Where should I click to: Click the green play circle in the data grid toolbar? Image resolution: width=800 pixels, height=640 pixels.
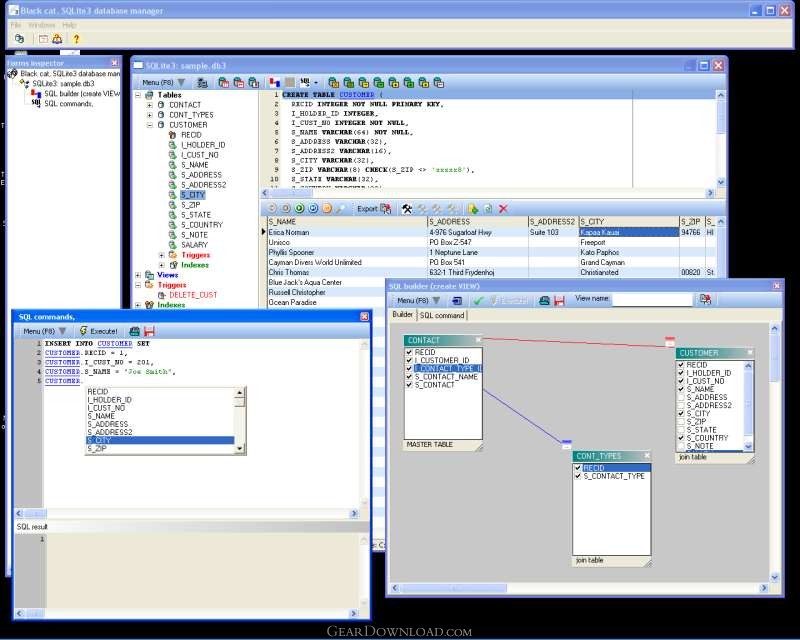299,208
